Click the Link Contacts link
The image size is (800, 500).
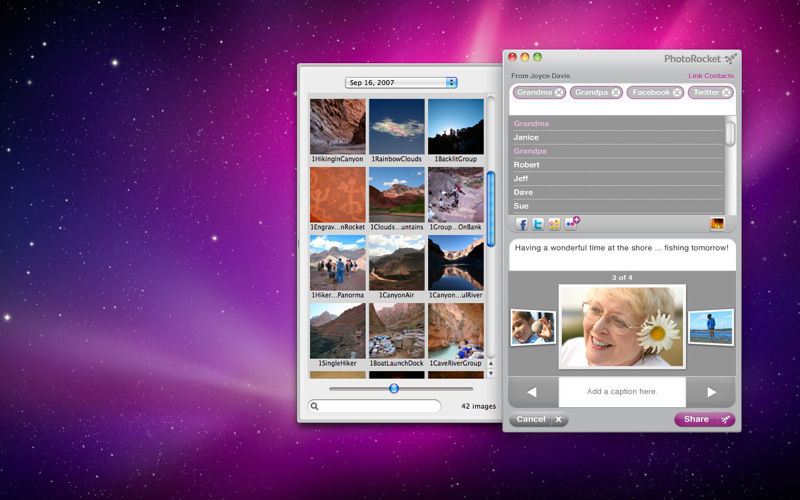pyautogui.click(x=711, y=76)
